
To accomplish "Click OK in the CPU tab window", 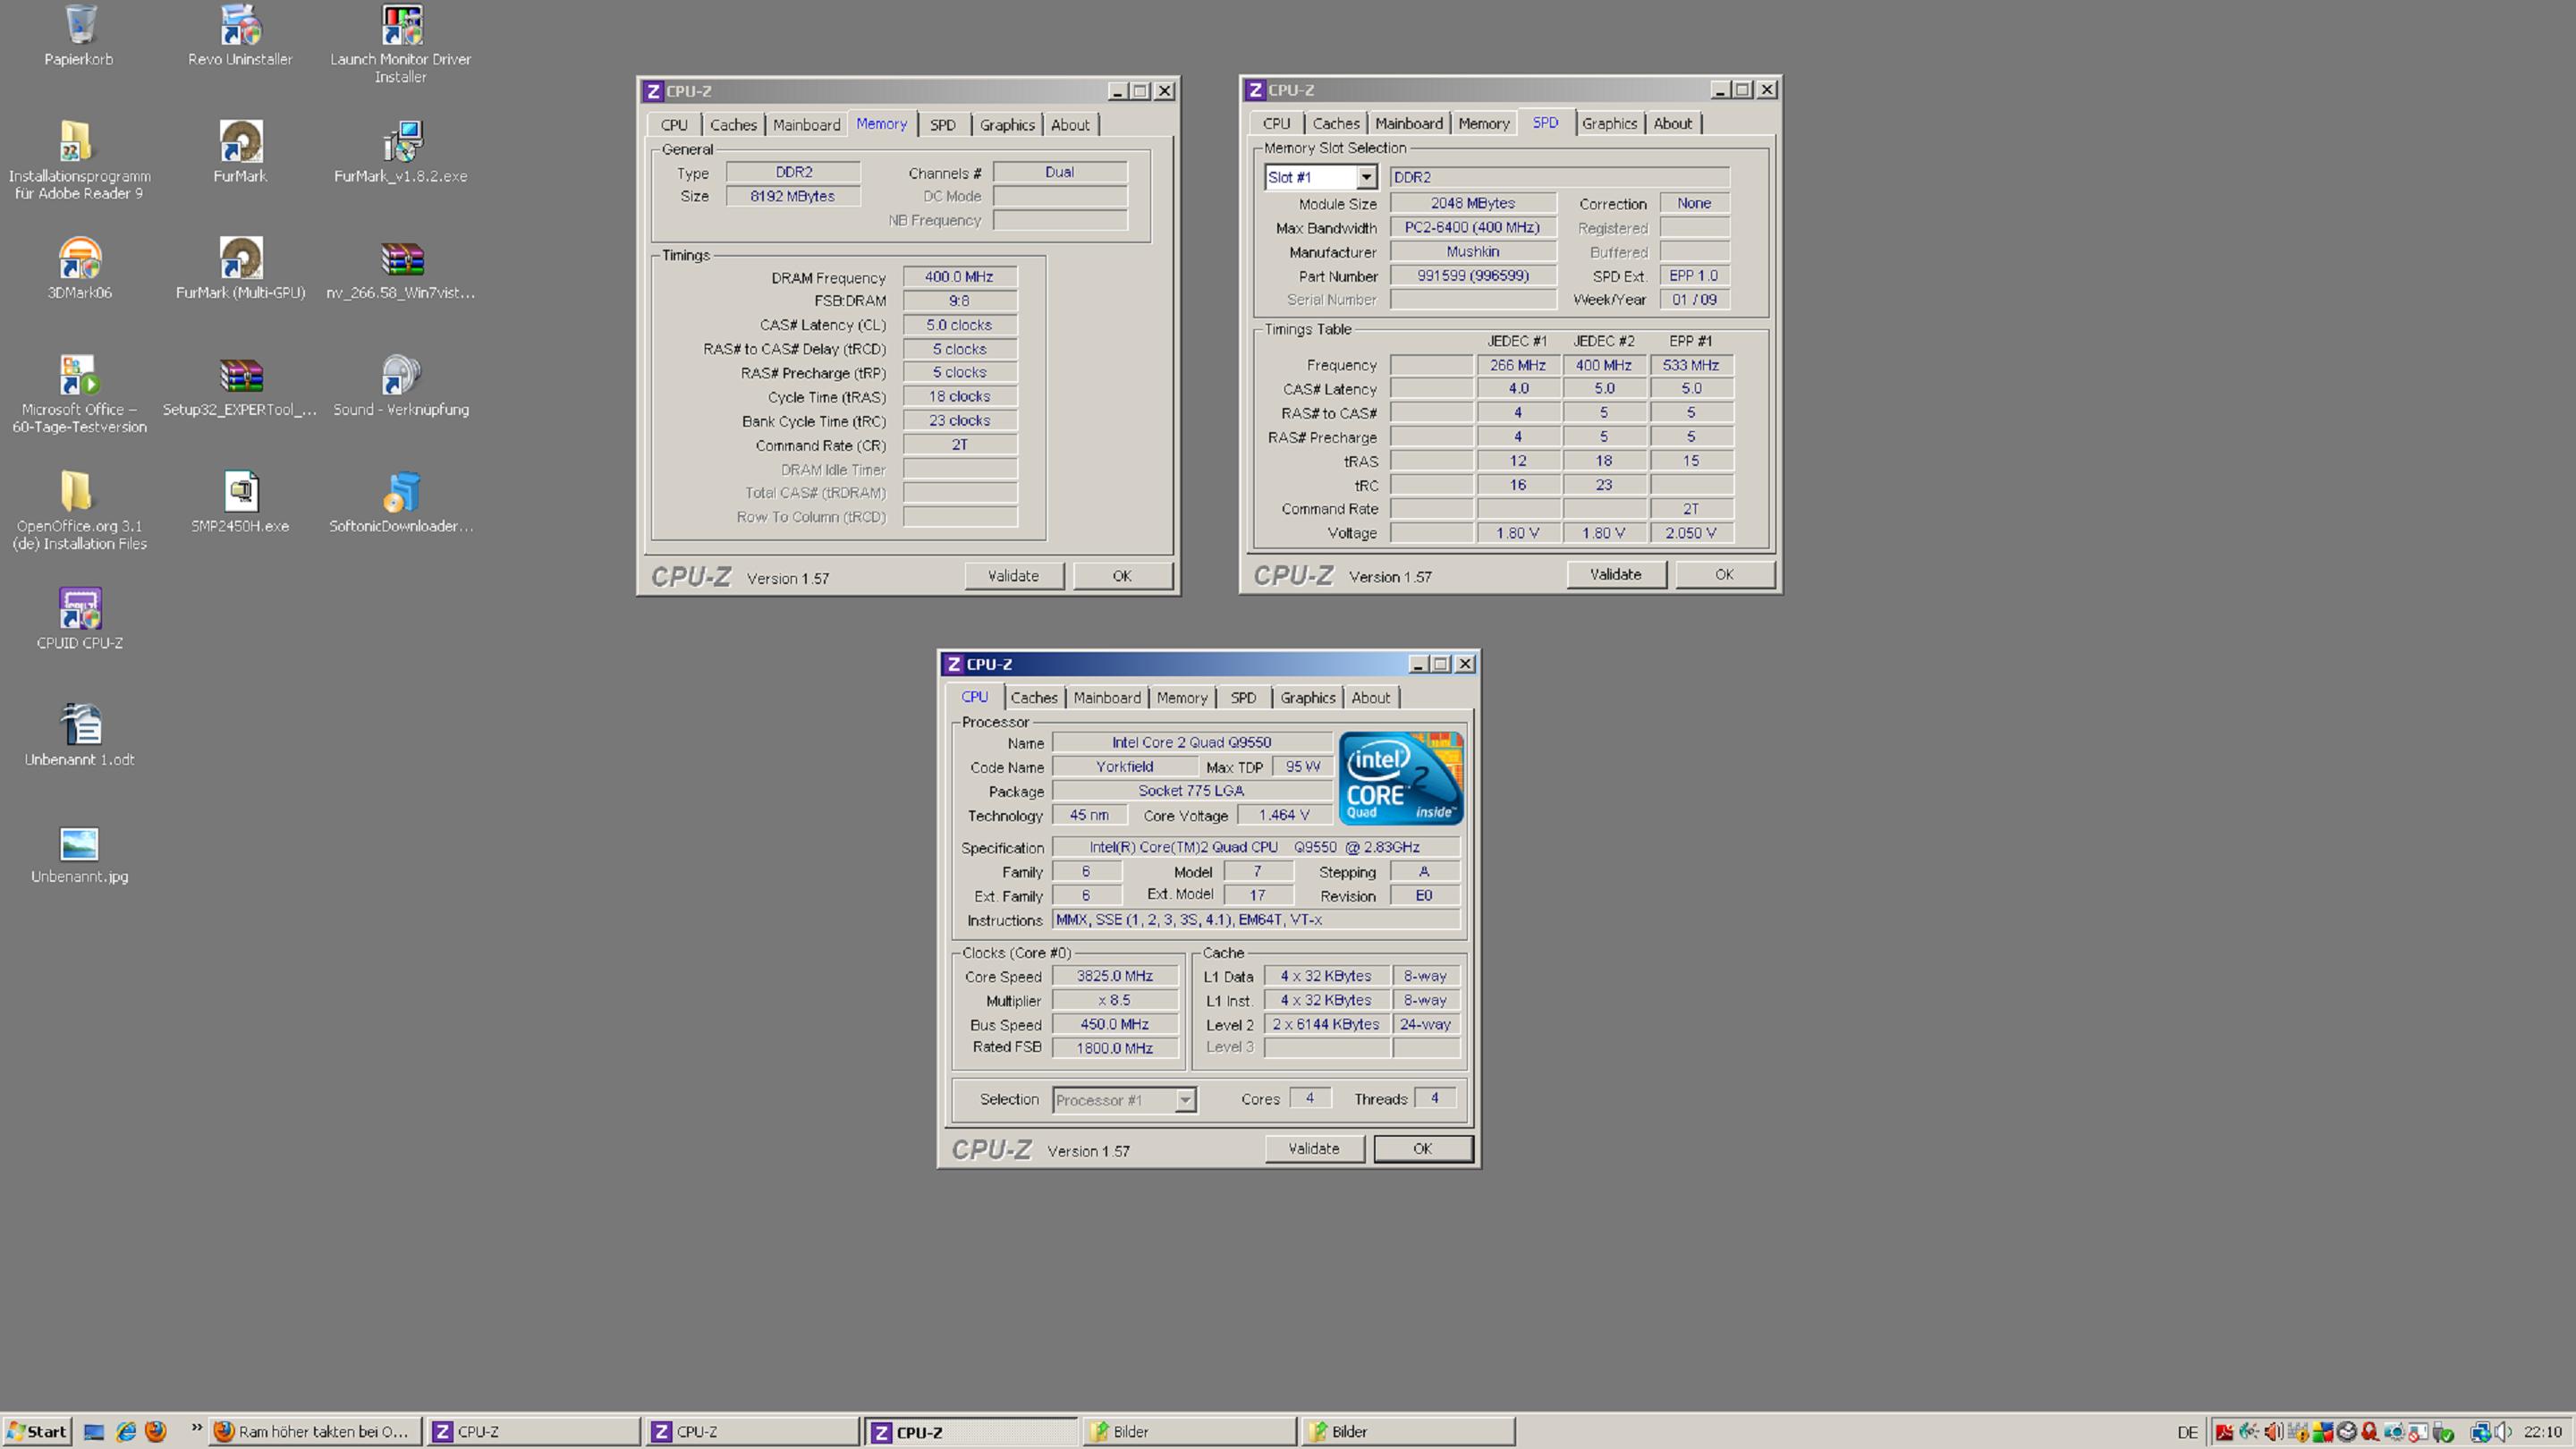I will [1422, 1149].
